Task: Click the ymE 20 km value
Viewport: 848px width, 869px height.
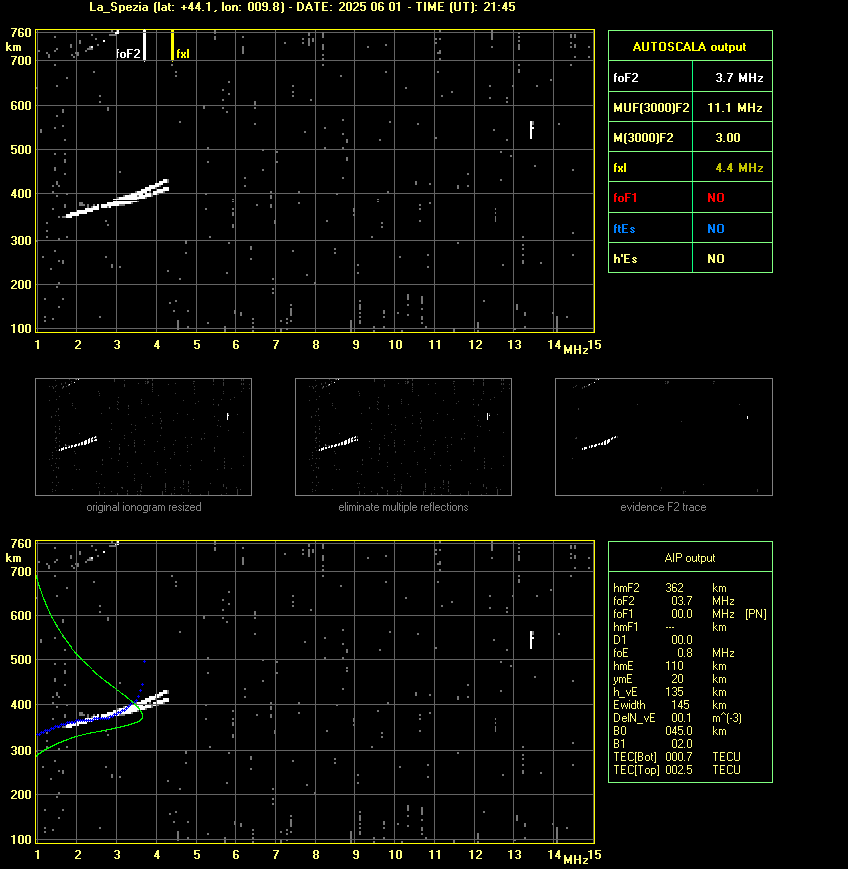Action: click(x=677, y=679)
